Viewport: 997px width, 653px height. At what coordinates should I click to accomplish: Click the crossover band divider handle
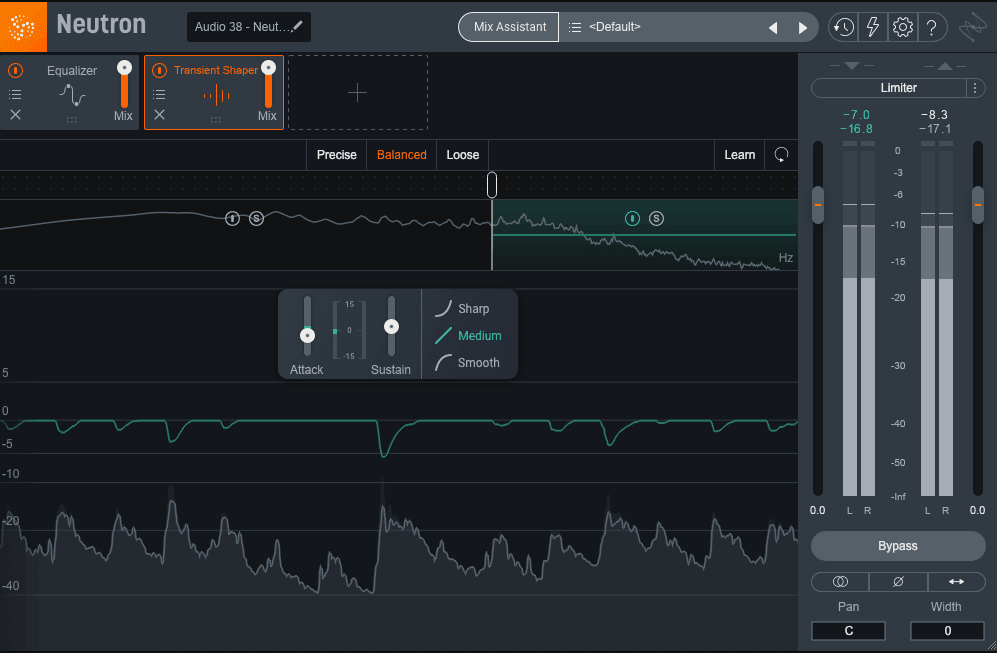[492, 185]
